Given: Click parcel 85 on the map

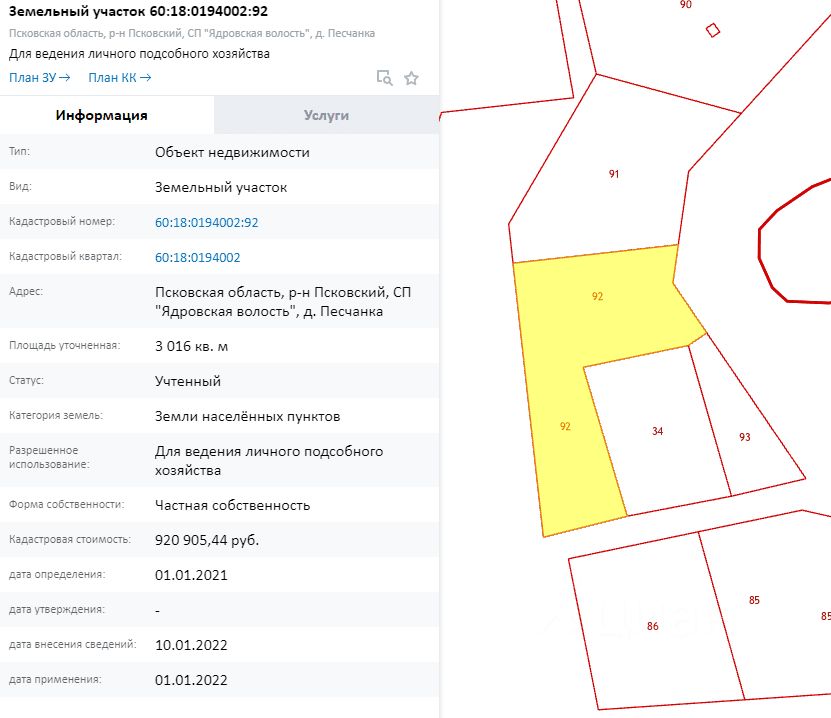Looking at the screenshot, I should coord(754,600).
